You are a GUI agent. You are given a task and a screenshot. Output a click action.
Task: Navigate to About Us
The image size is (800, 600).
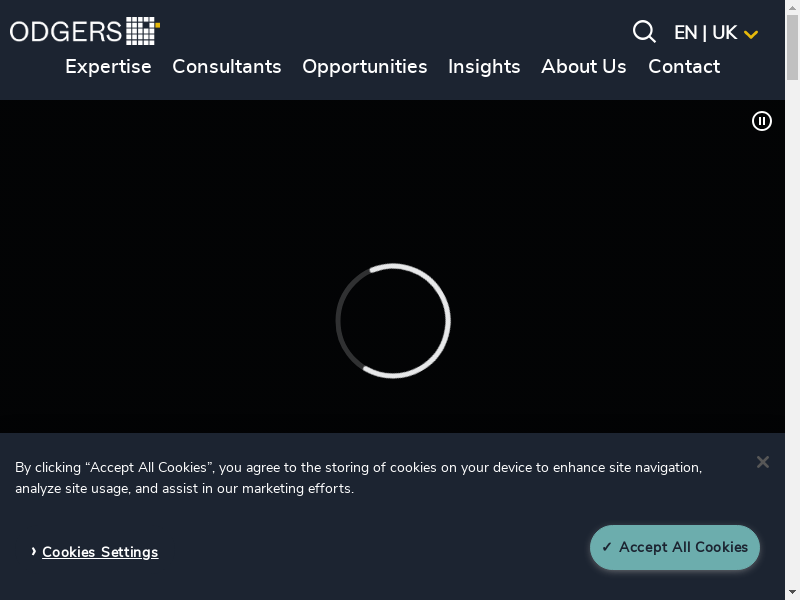click(584, 67)
